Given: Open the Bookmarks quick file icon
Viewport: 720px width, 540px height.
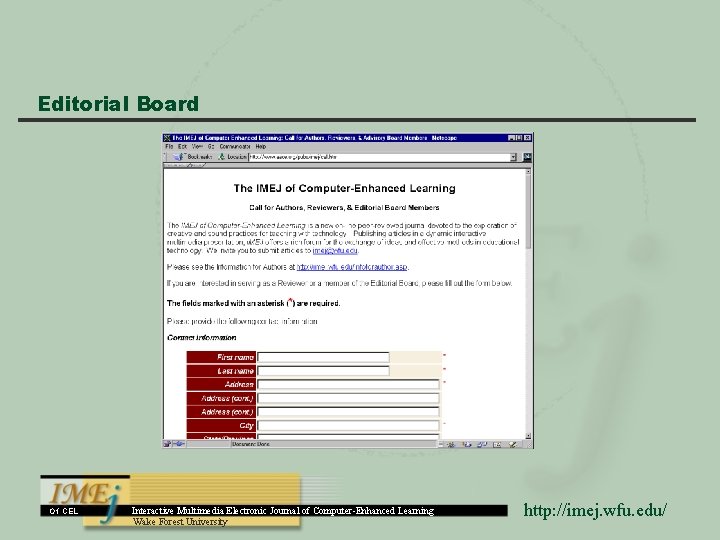Looking at the screenshot, I should [x=178, y=157].
